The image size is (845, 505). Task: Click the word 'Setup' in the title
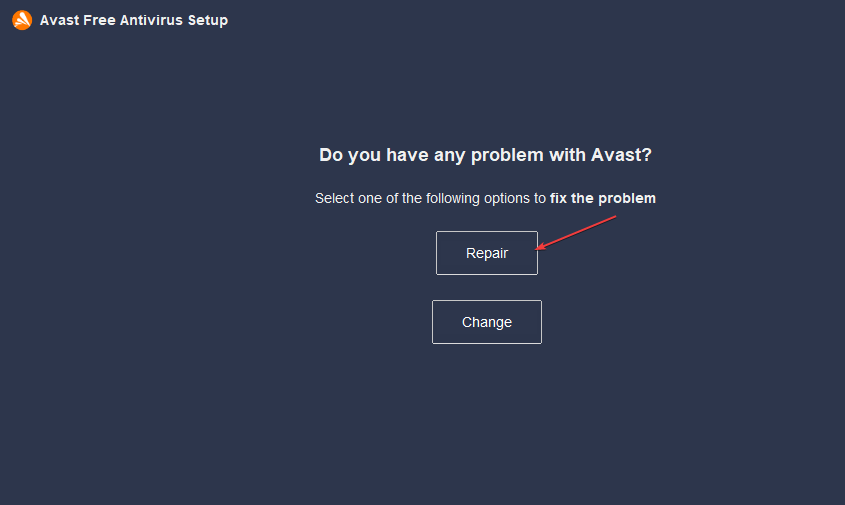207,20
